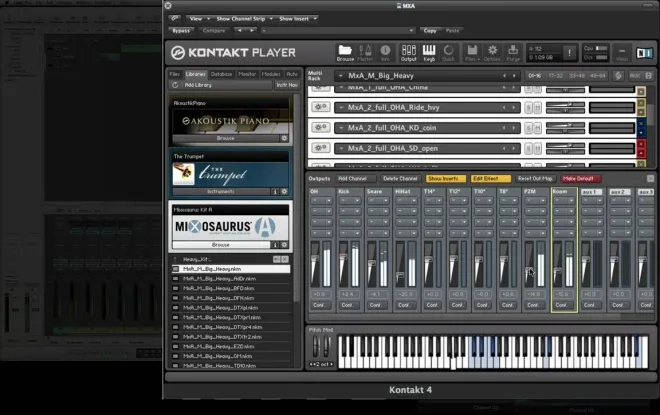660x415 pixels.
Task: Go up a folder in Heavy_Kit browser
Action: [175, 259]
